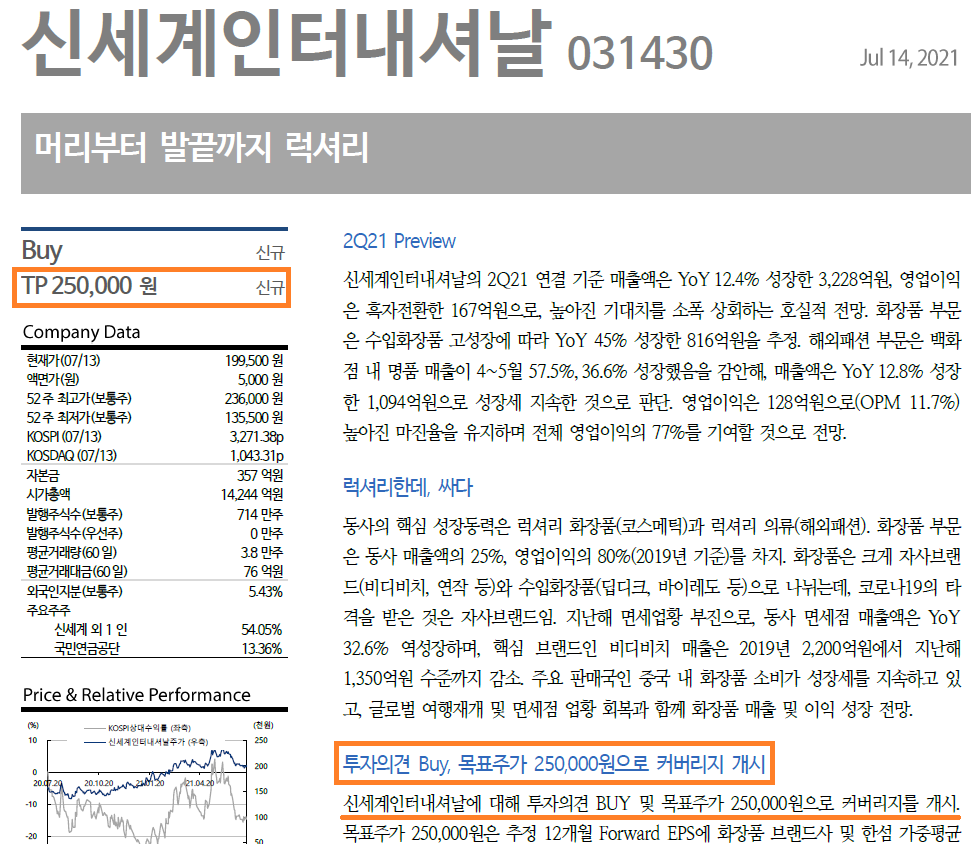This screenshot has height=844, width=971.
Task: Select the KOSDAQ value 1,043.31p
Action: tap(256, 456)
